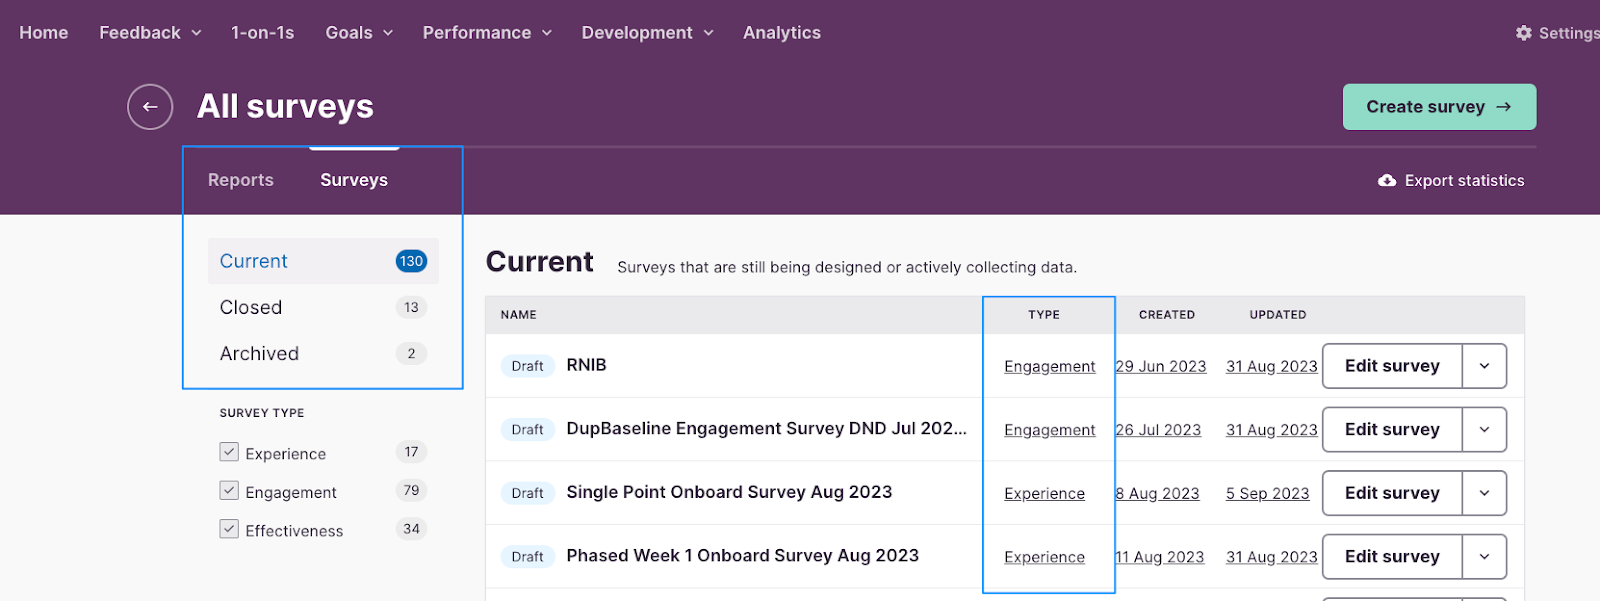Toggle the Effectiveness survey type checkbox
Image resolution: width=1600 pixels, height=601 pixels.
coord(229,529)
